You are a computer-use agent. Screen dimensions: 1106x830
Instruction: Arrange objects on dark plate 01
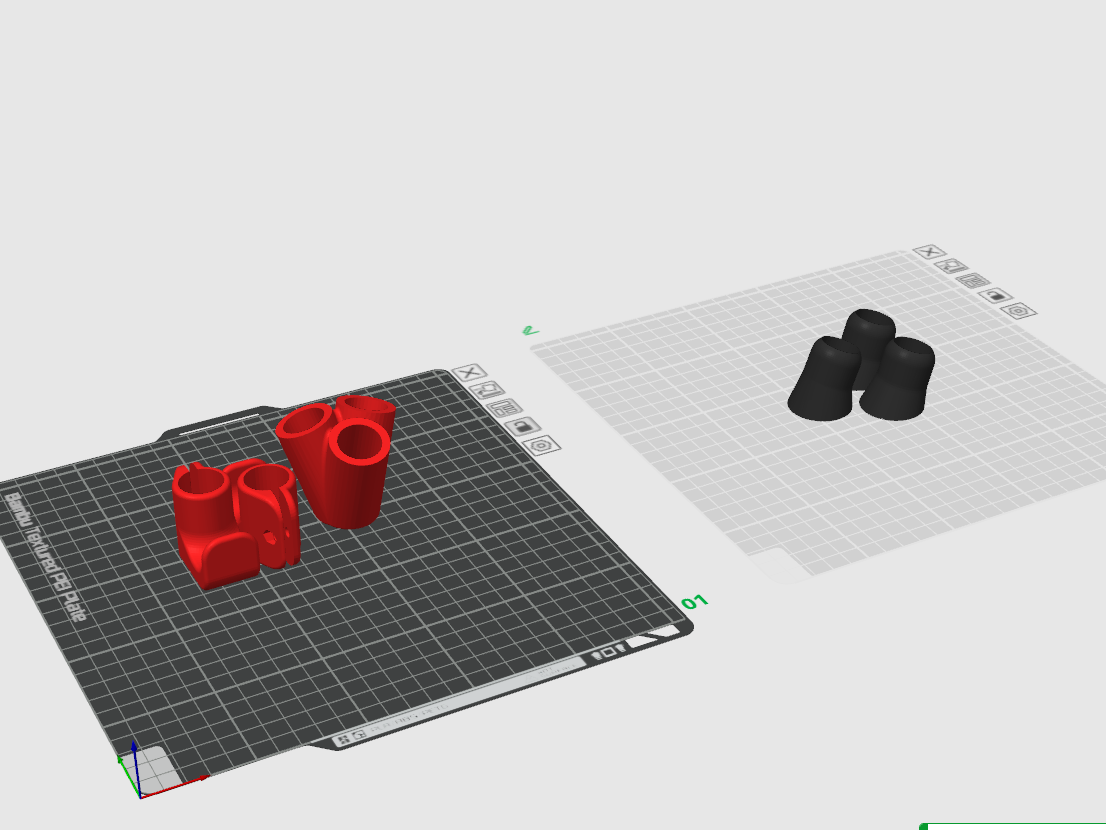point(506,408)
